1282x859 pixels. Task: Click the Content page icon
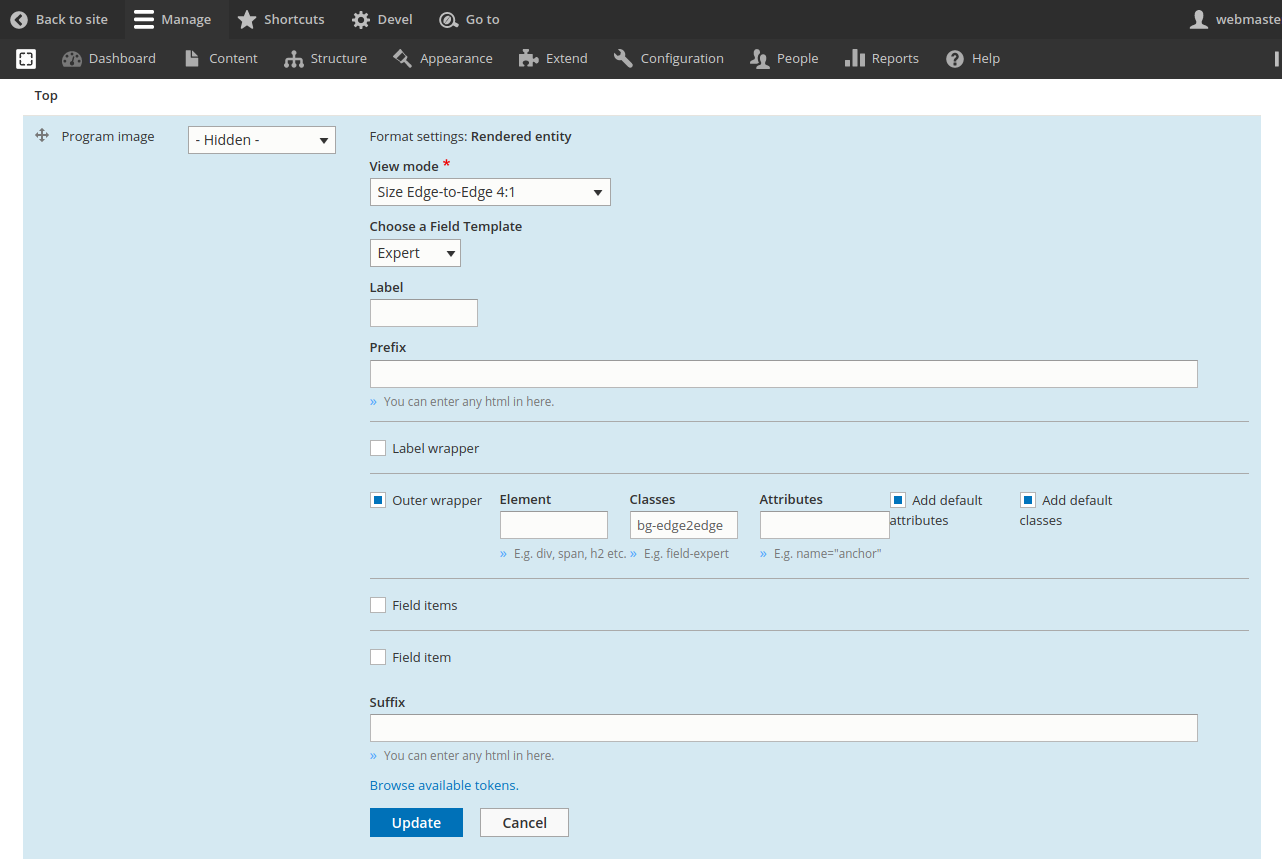pyautogui.click(x=192, y=59)
